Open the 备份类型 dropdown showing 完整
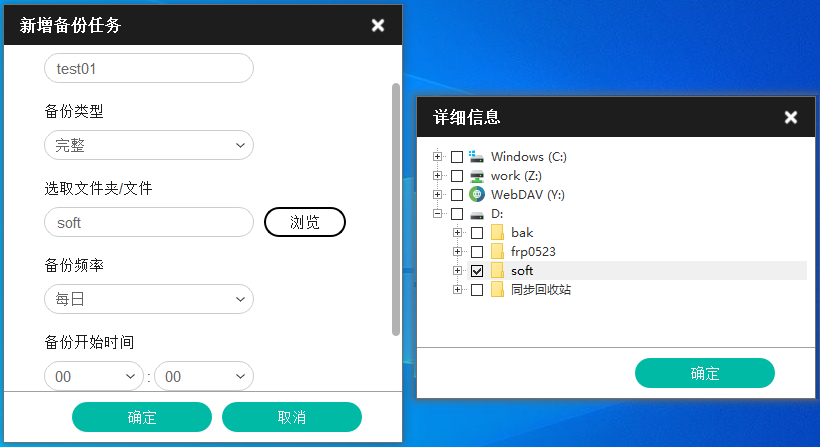The height and width of the screenshot is (447, 820). coord(149,145)
